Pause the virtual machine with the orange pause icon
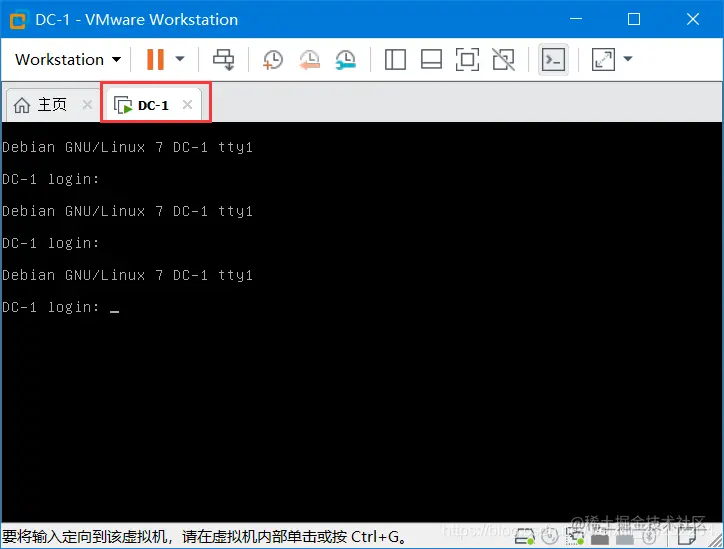This screenshot has width=724, height=549. pos(155,60)
